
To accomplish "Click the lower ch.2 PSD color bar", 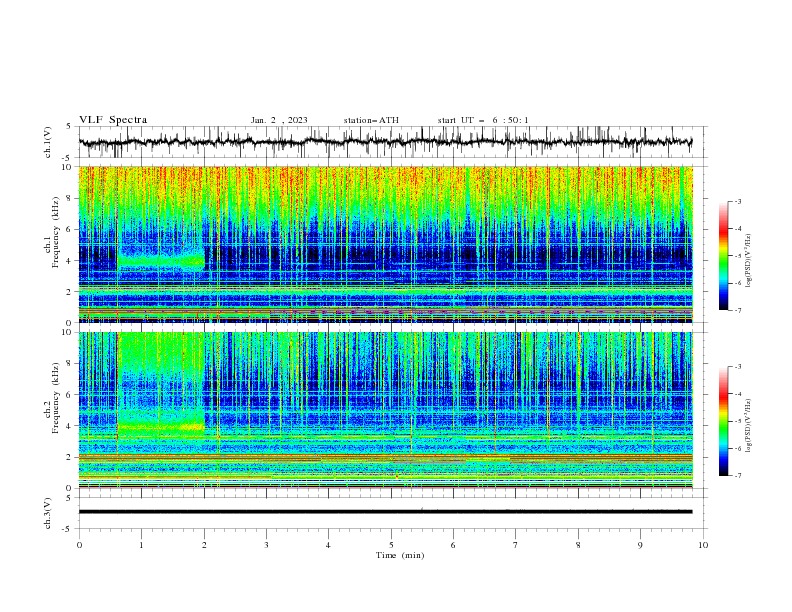I will click(723, 421).
